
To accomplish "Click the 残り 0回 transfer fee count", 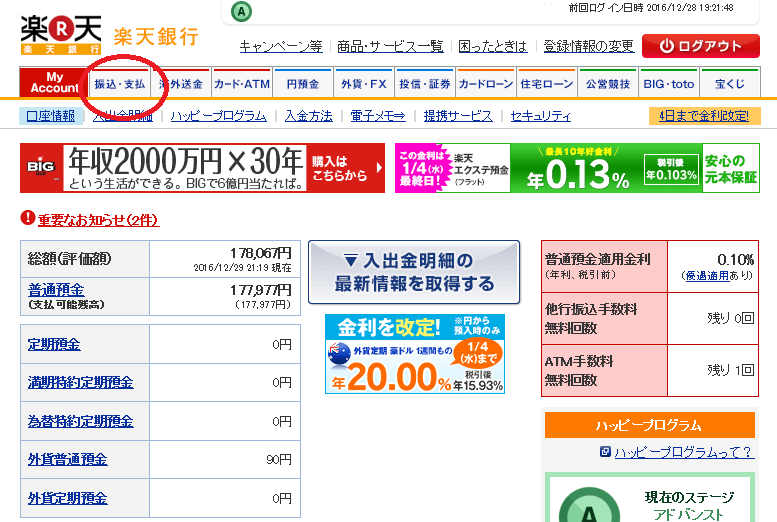I will point(731,318).
